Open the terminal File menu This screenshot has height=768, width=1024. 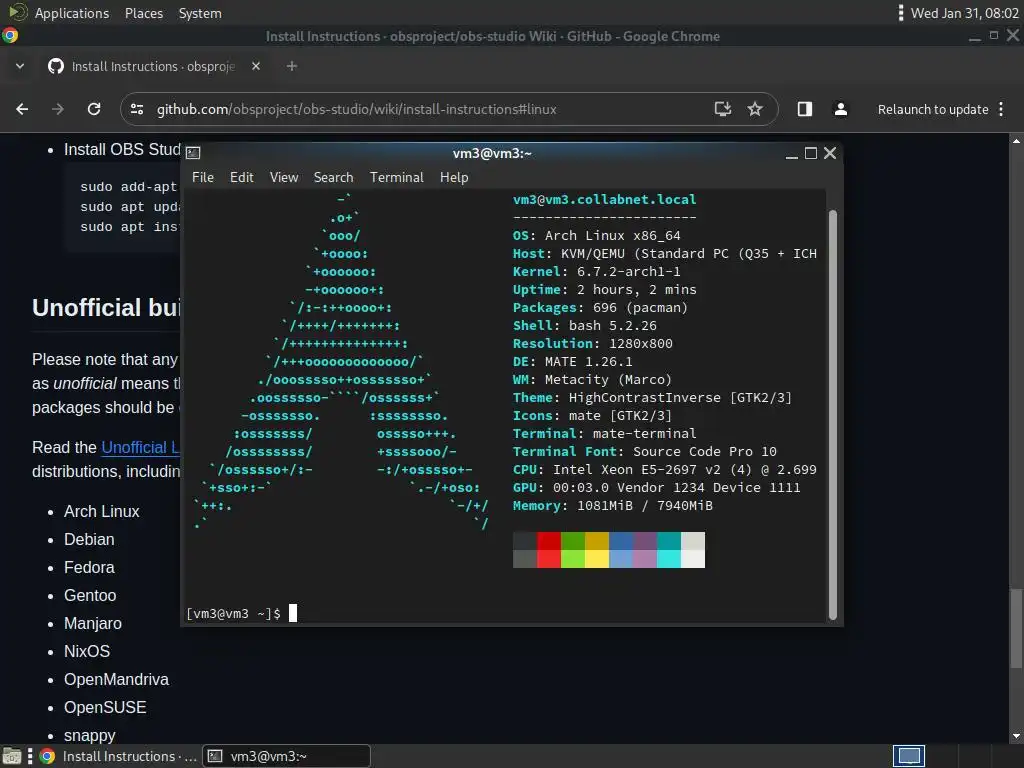(x=202, y=177)
